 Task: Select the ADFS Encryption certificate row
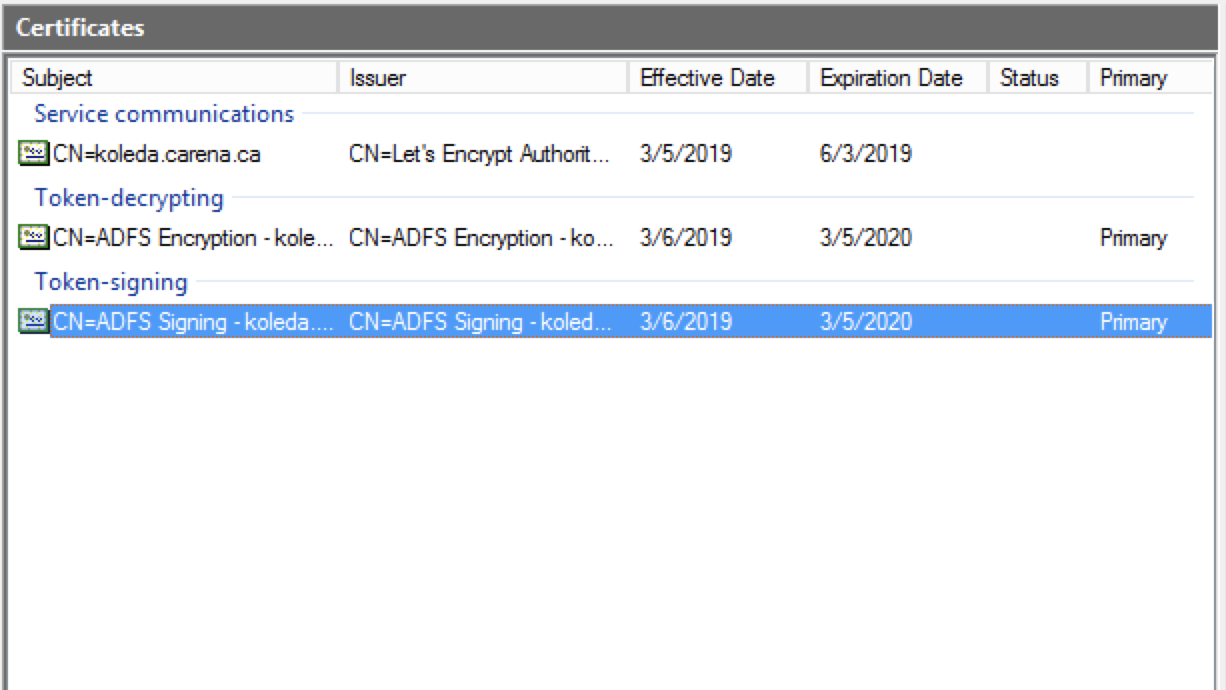tap(180, 238)
